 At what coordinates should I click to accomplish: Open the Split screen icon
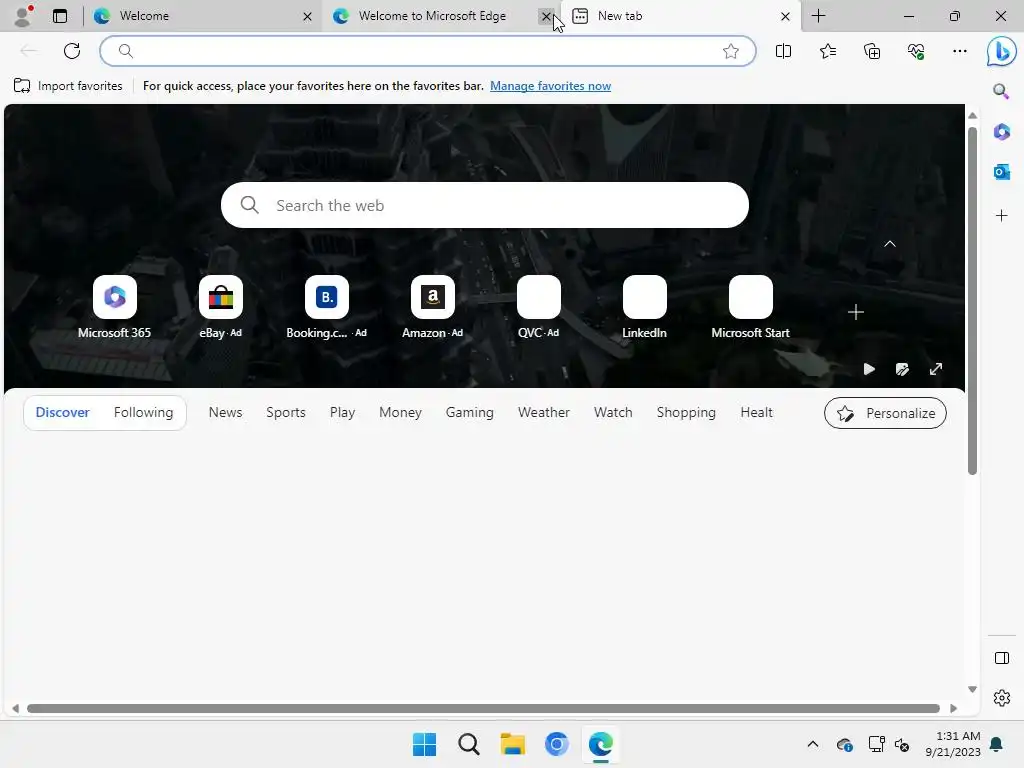tap(783, 51)
